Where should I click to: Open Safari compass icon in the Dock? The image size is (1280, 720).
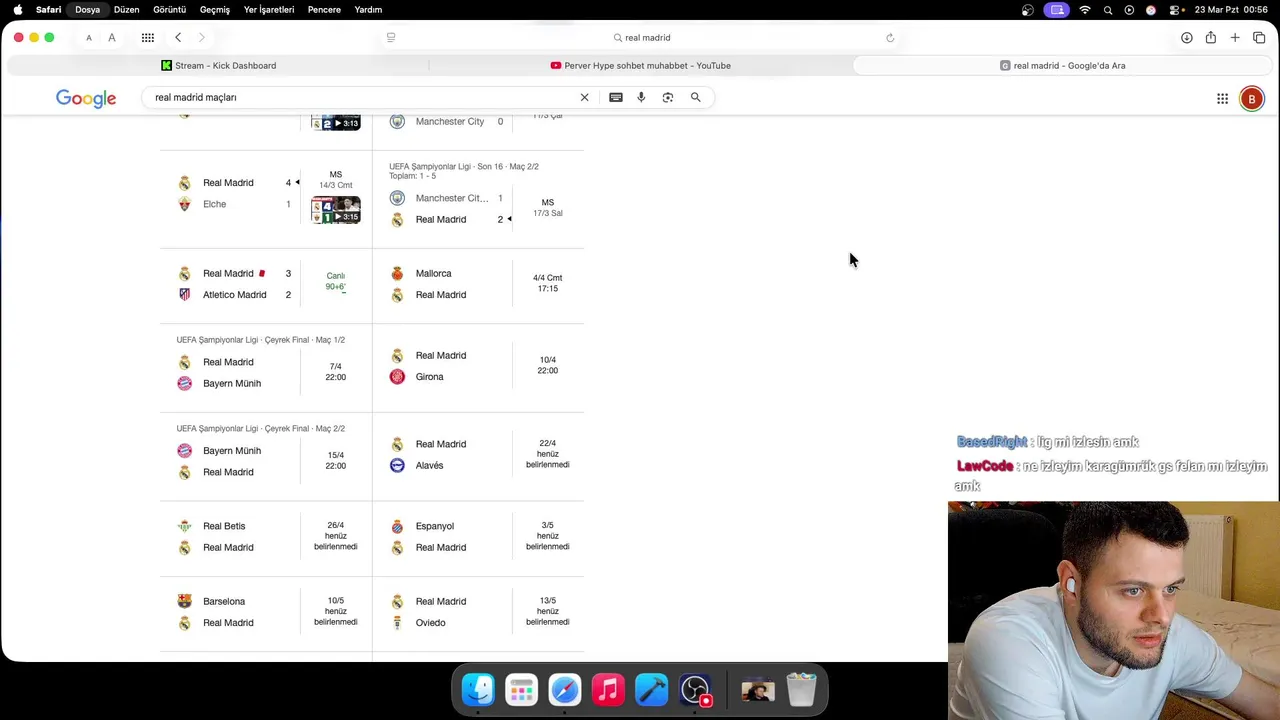click(x=565, y=690)
